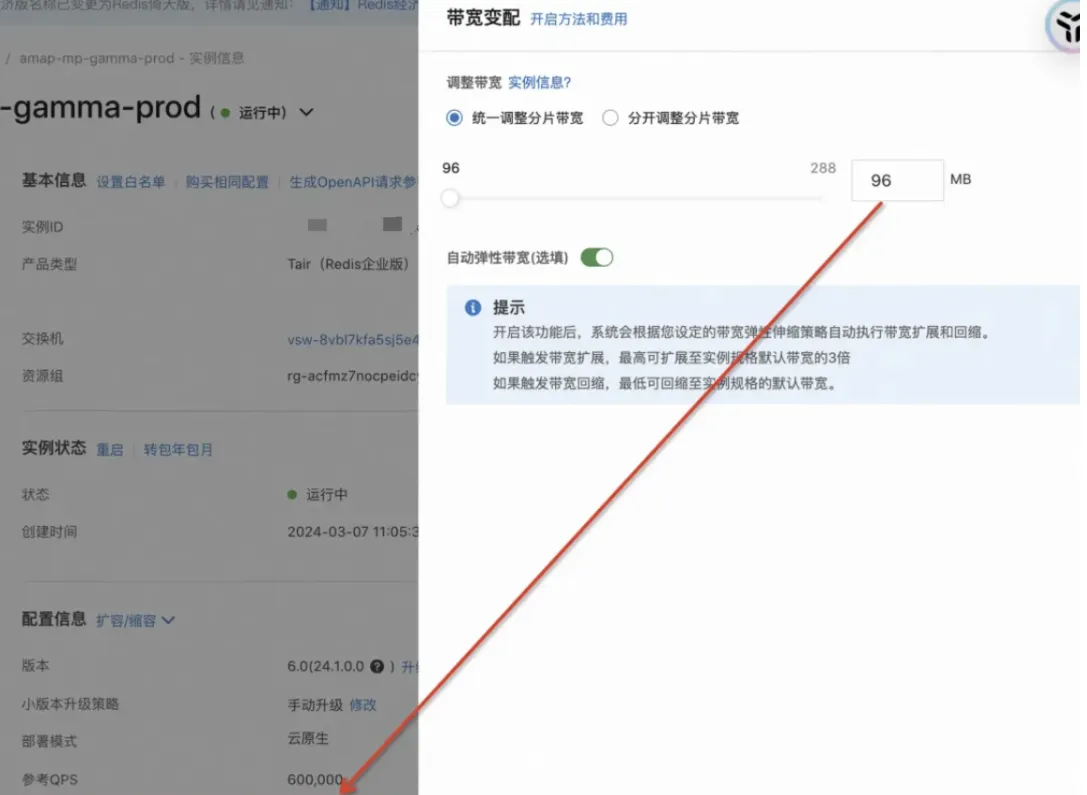Viewport: 1087px width, 795px height.
Task: Click the bandwidth slider handle at 96
Action: click(450, 198)
